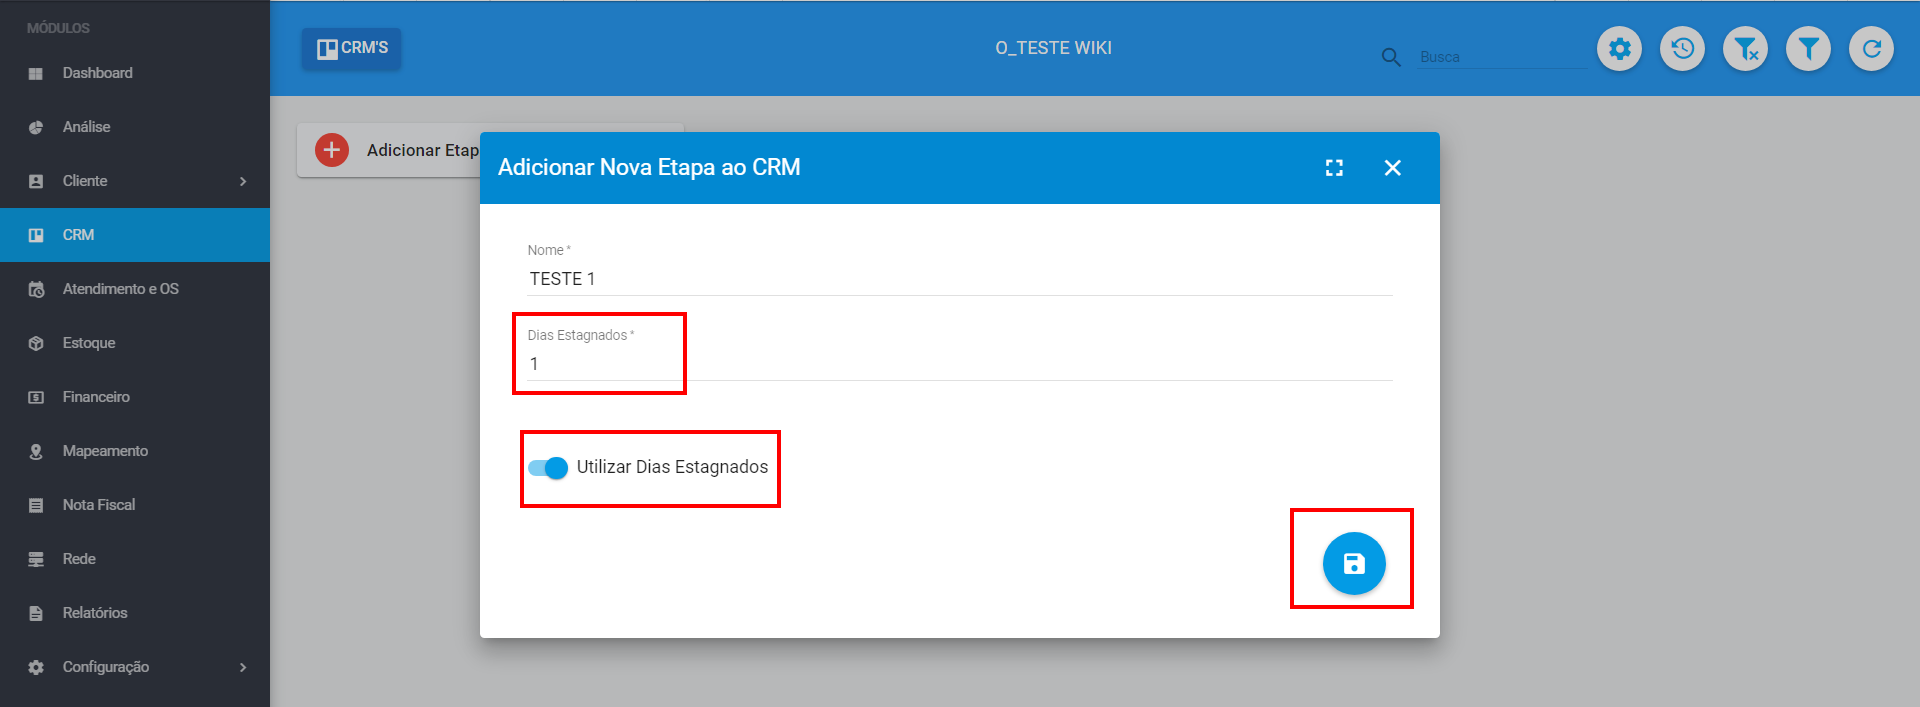Click the dialog title Adicionar Nova Etapa ao CRM
Viewport: 1920px width, 707px height.
649,167
